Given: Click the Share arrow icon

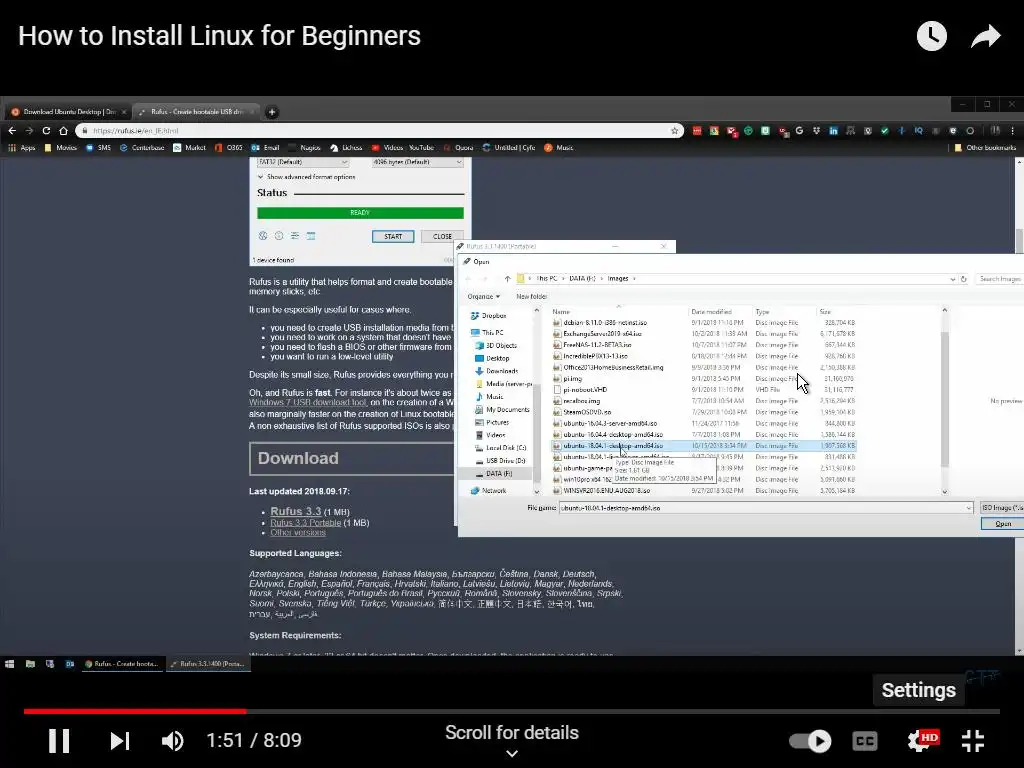Looking at the screenshot, I should [x=985, y=36].
